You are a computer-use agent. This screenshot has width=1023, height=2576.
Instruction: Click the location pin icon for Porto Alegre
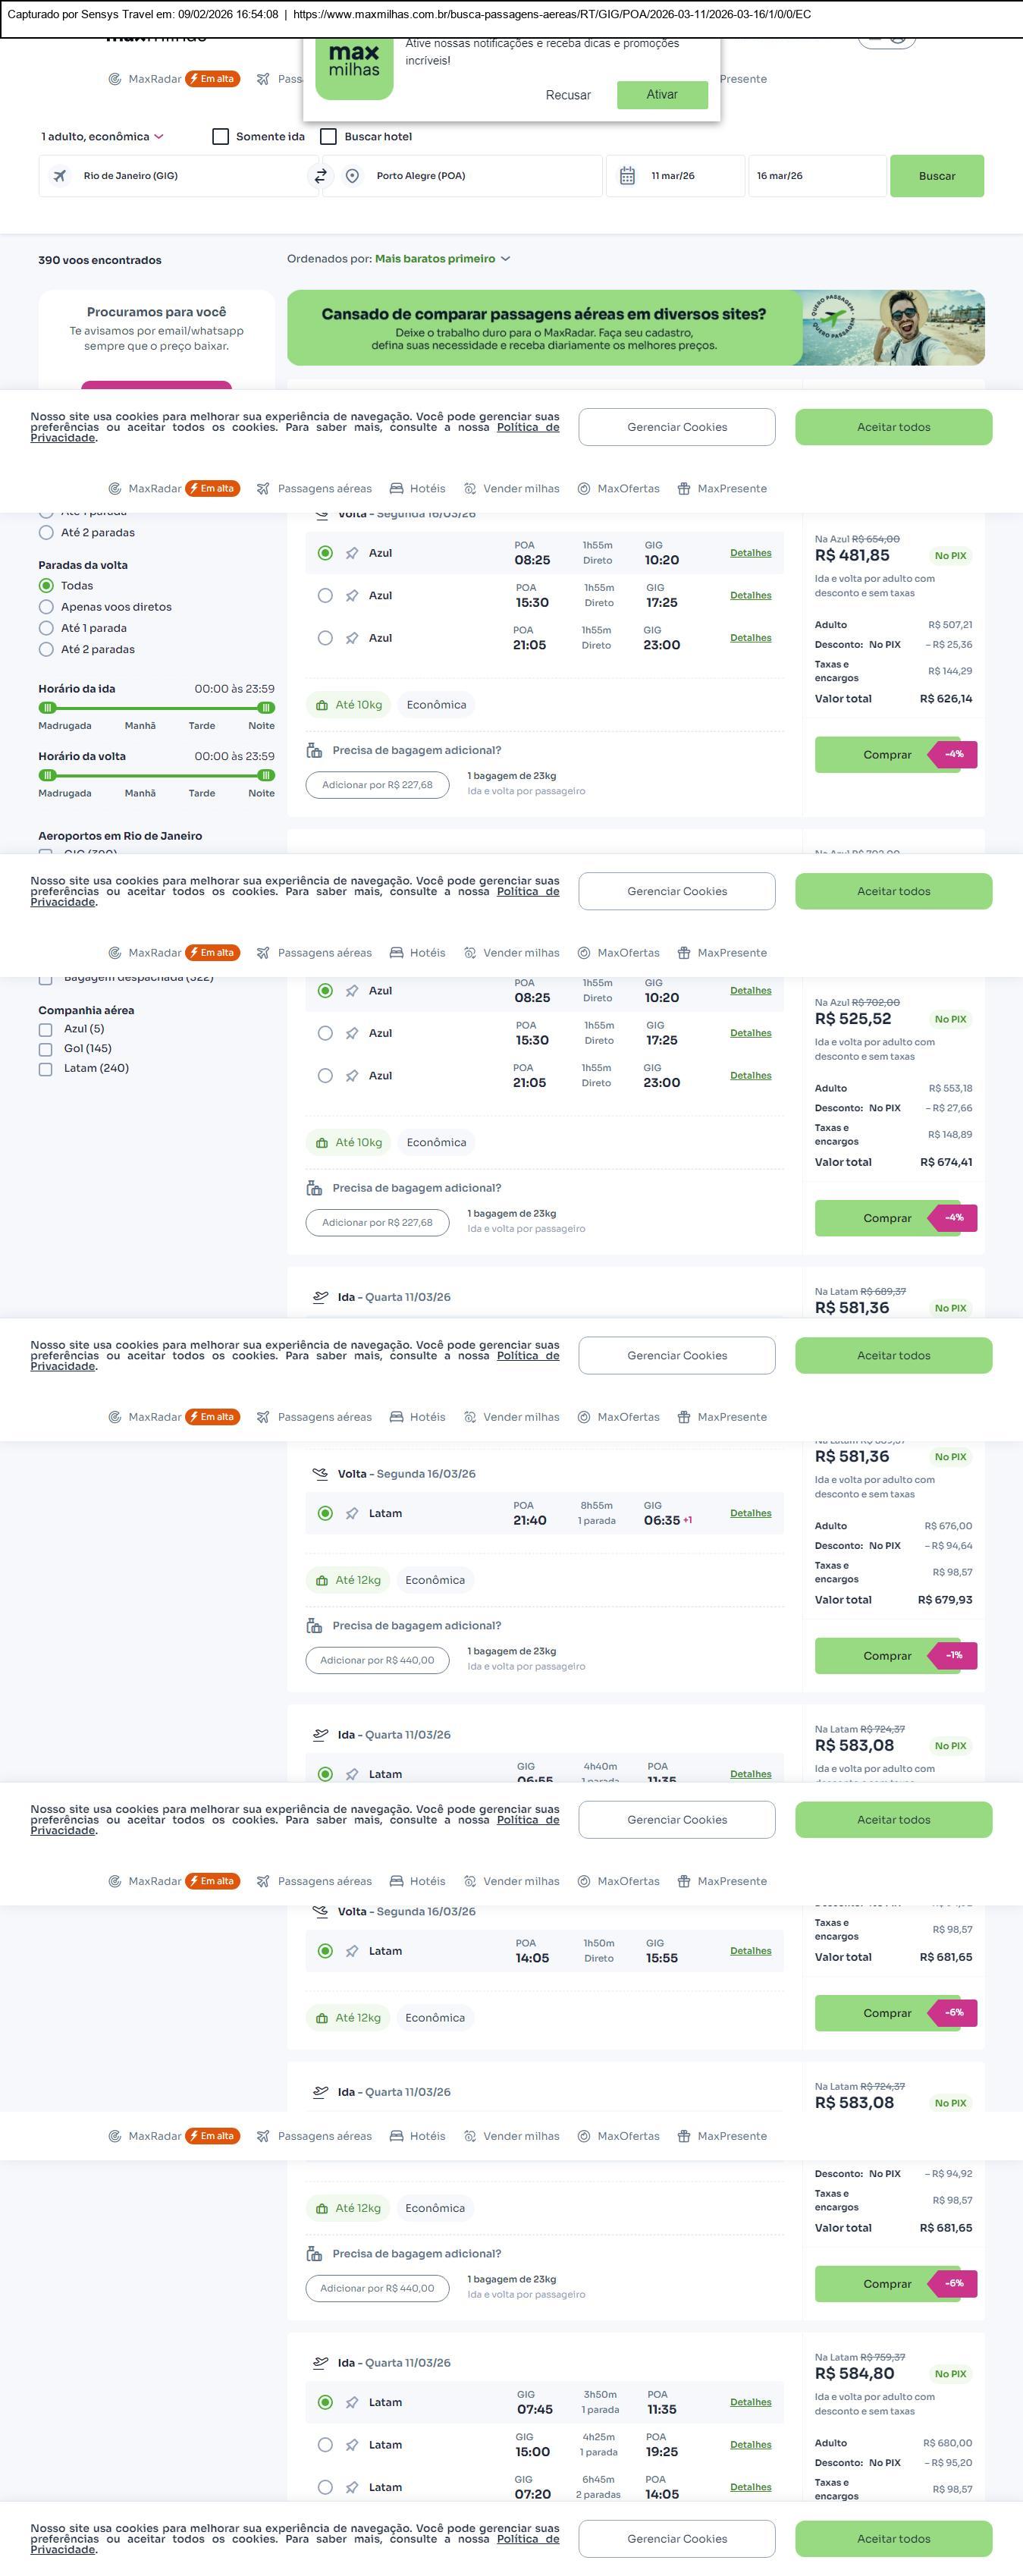tap(352, 176)
